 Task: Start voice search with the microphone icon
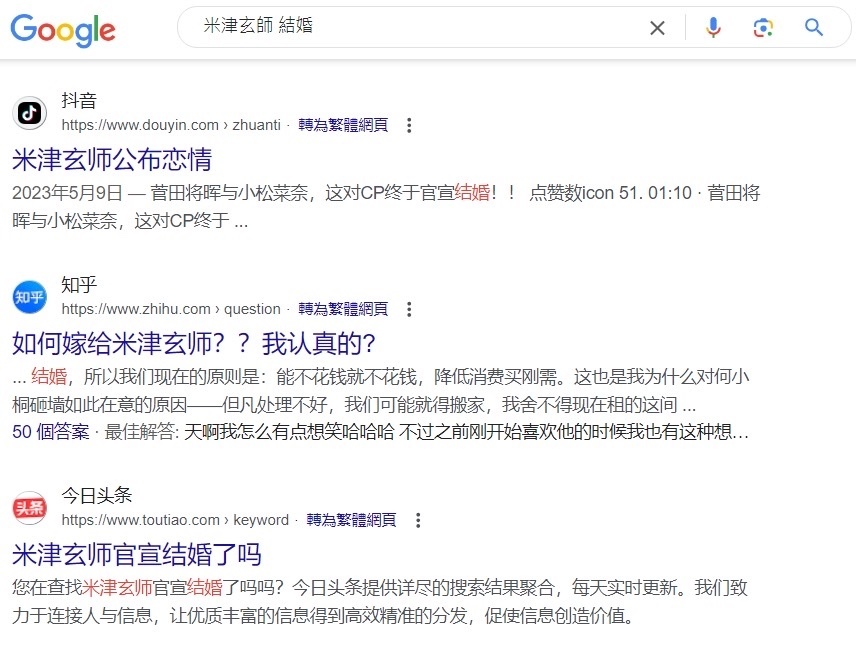coord(713,27)
